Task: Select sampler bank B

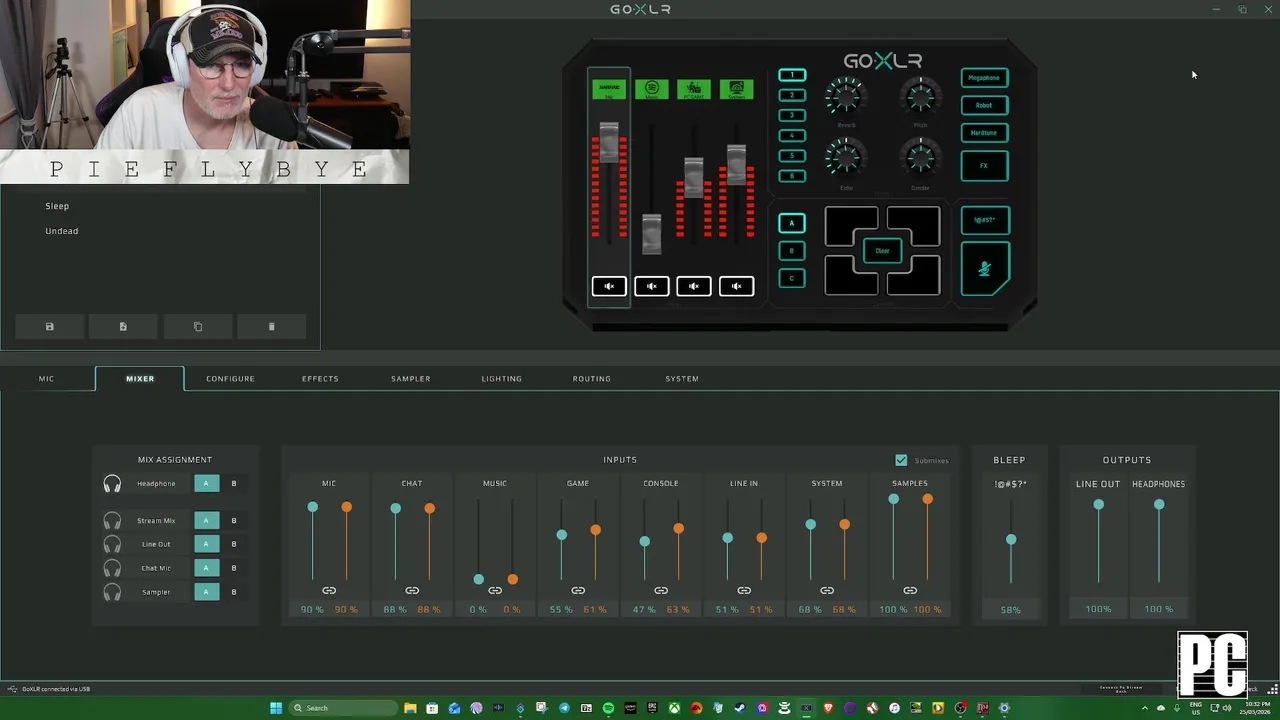Action: click(792, 251)
